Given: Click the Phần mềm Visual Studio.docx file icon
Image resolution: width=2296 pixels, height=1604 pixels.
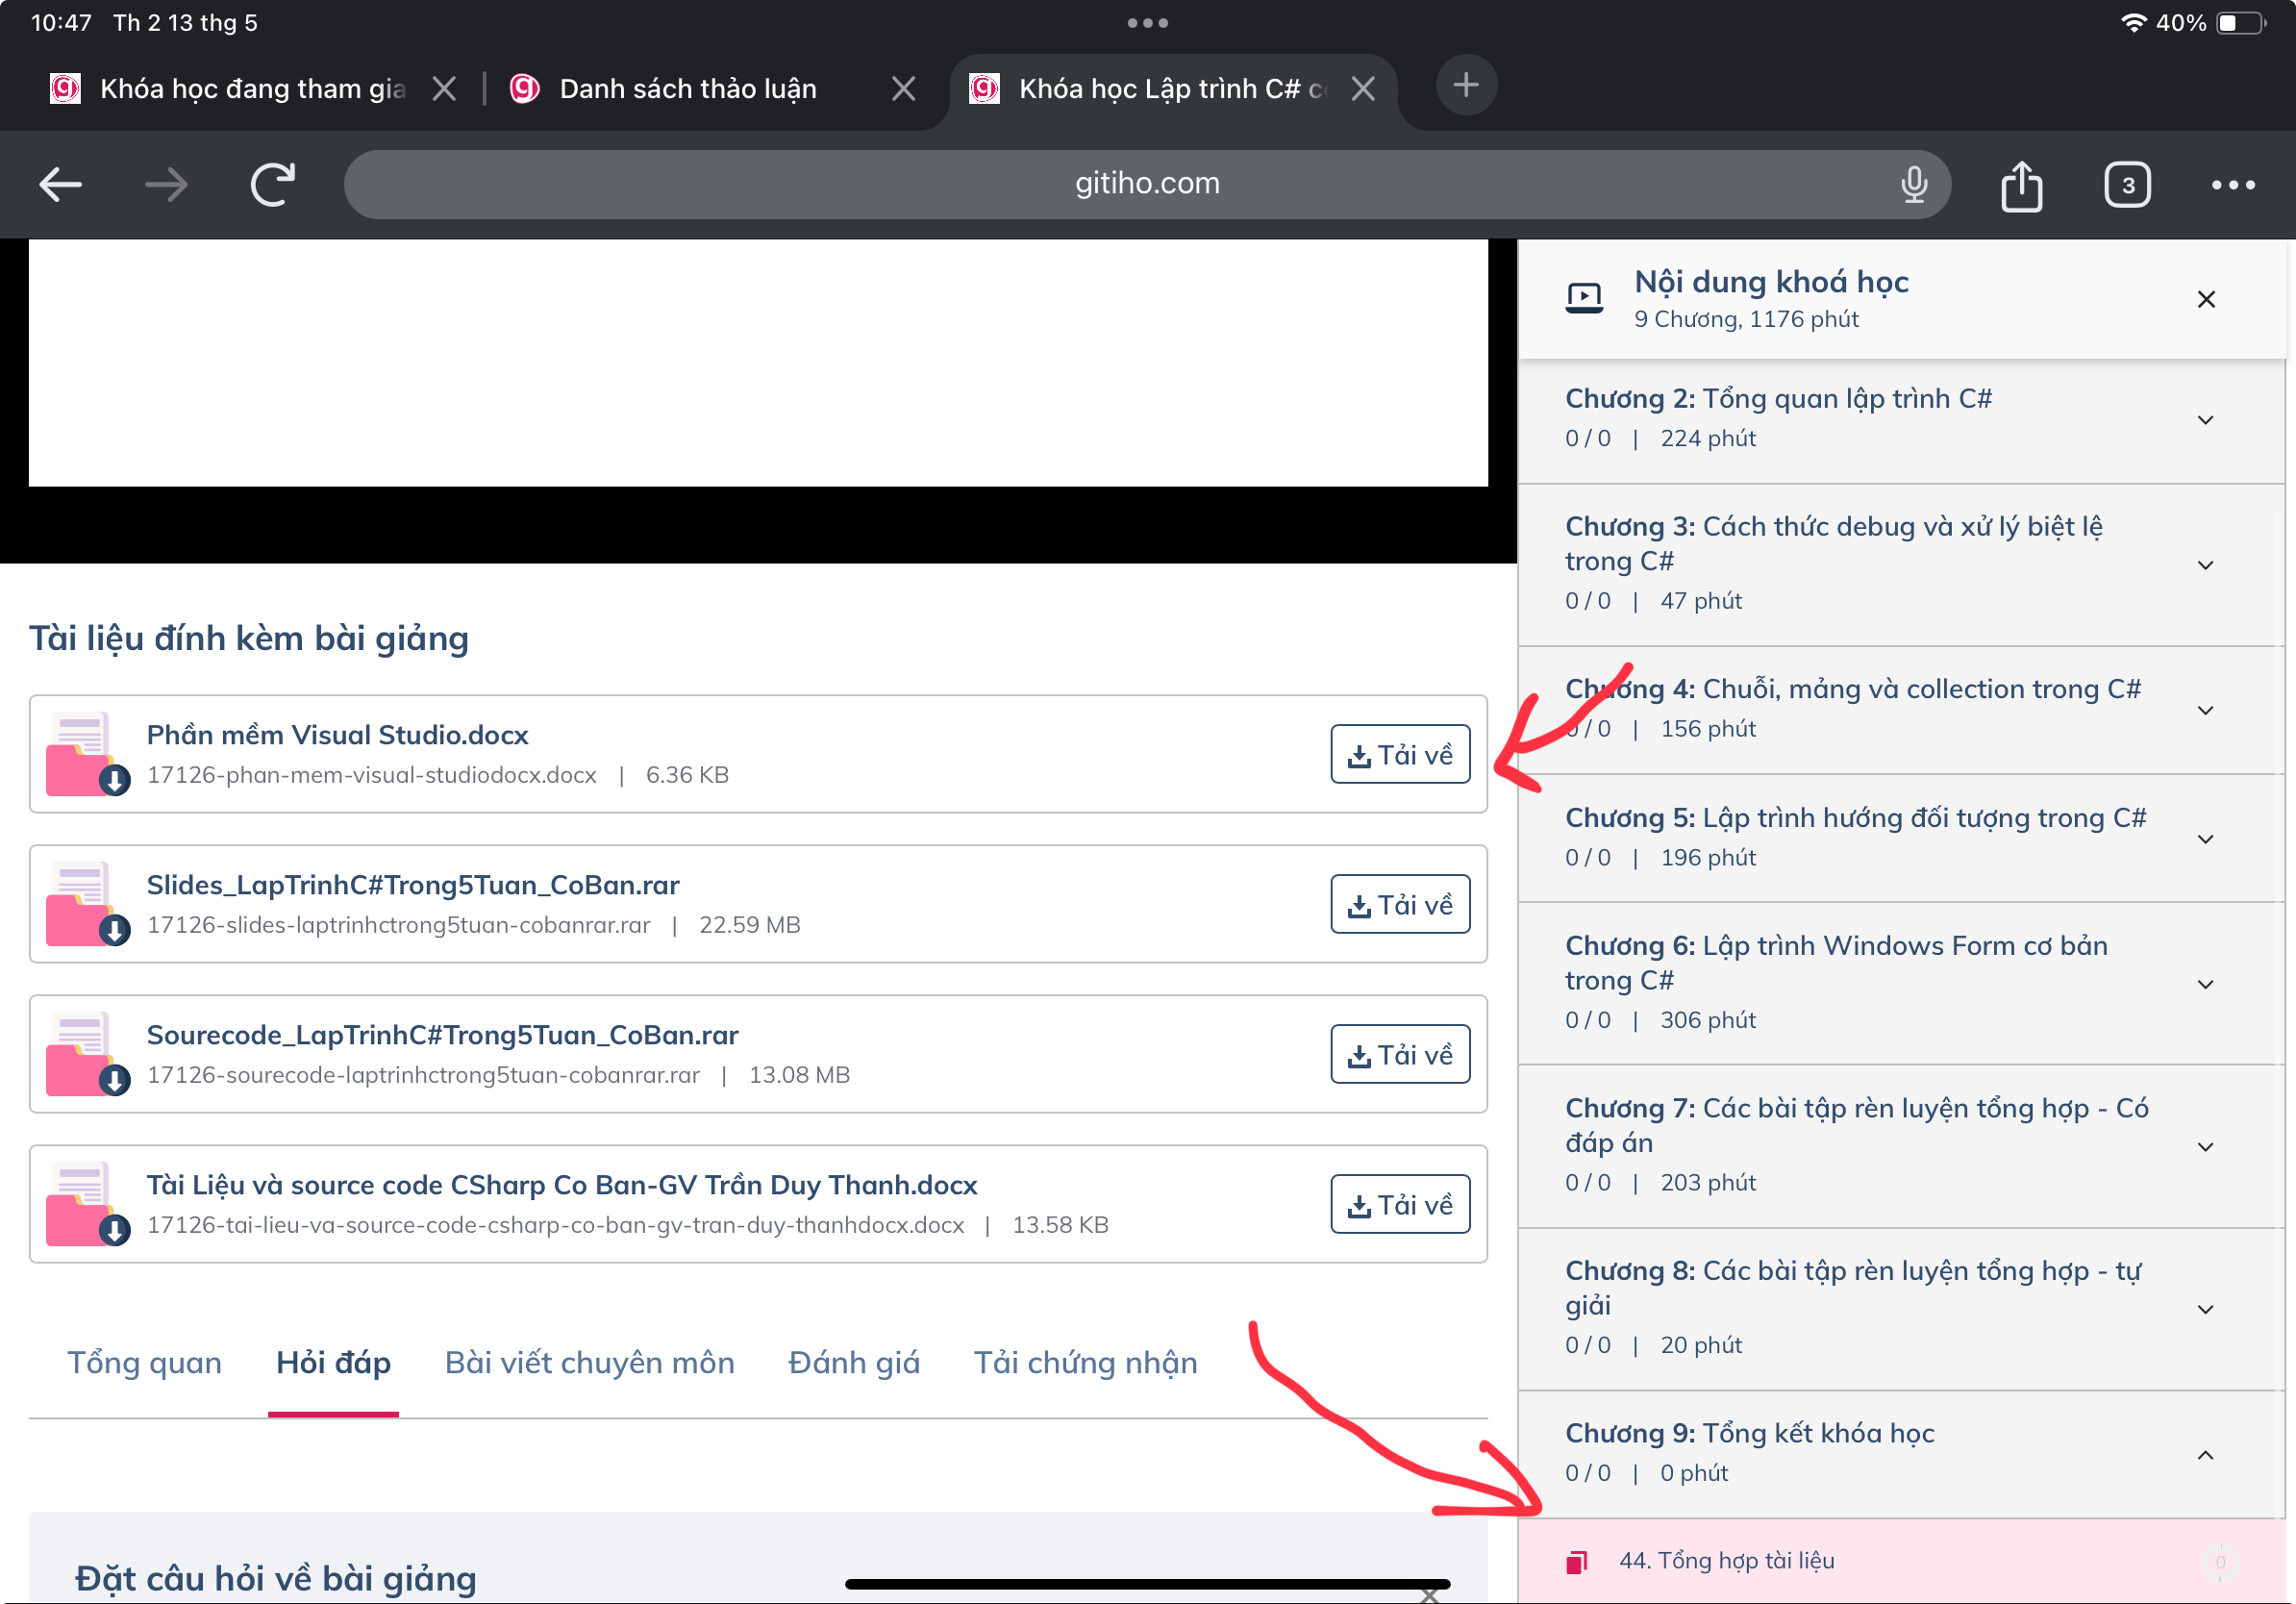Looking at the screenshot, I should [x=85, y=755].
